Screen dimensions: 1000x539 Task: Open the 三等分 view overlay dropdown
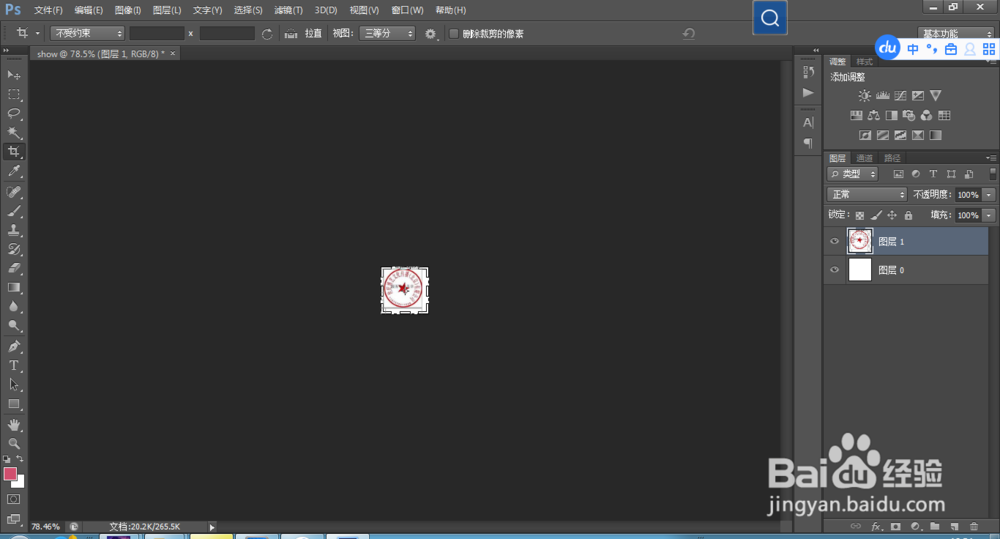[x=387, y=33]
